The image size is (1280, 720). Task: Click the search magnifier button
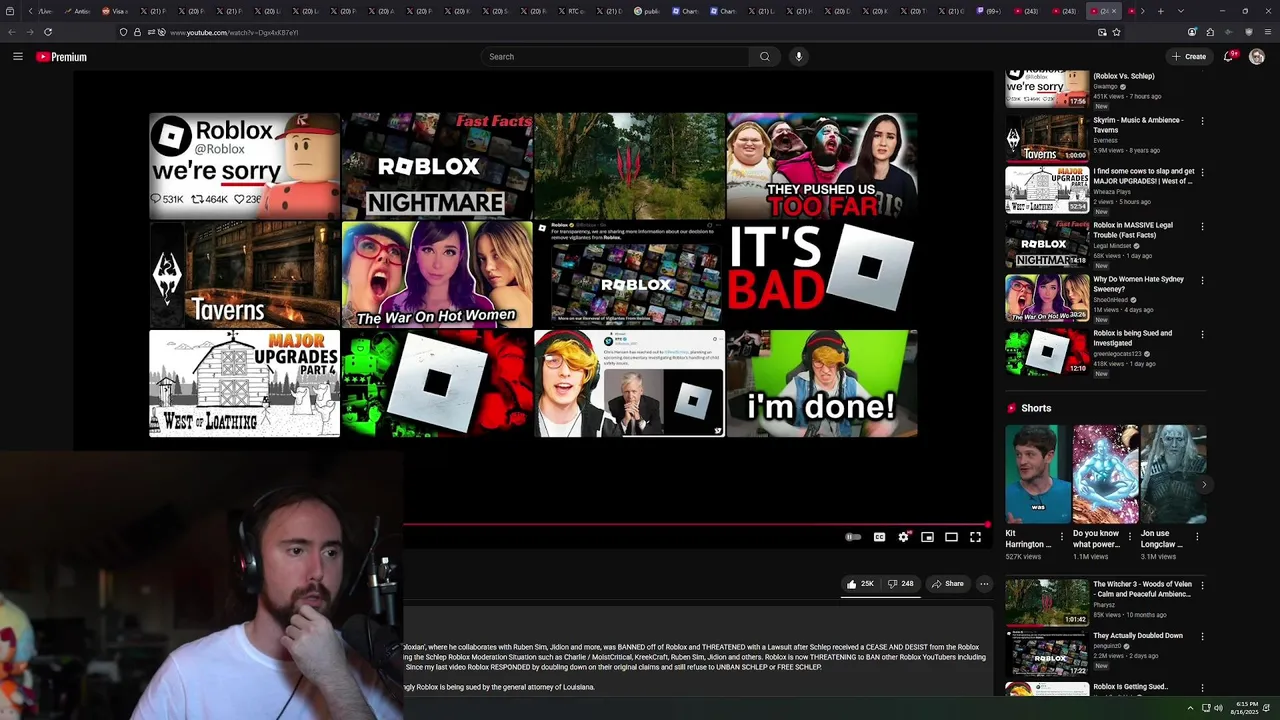(x=765, y=57)
